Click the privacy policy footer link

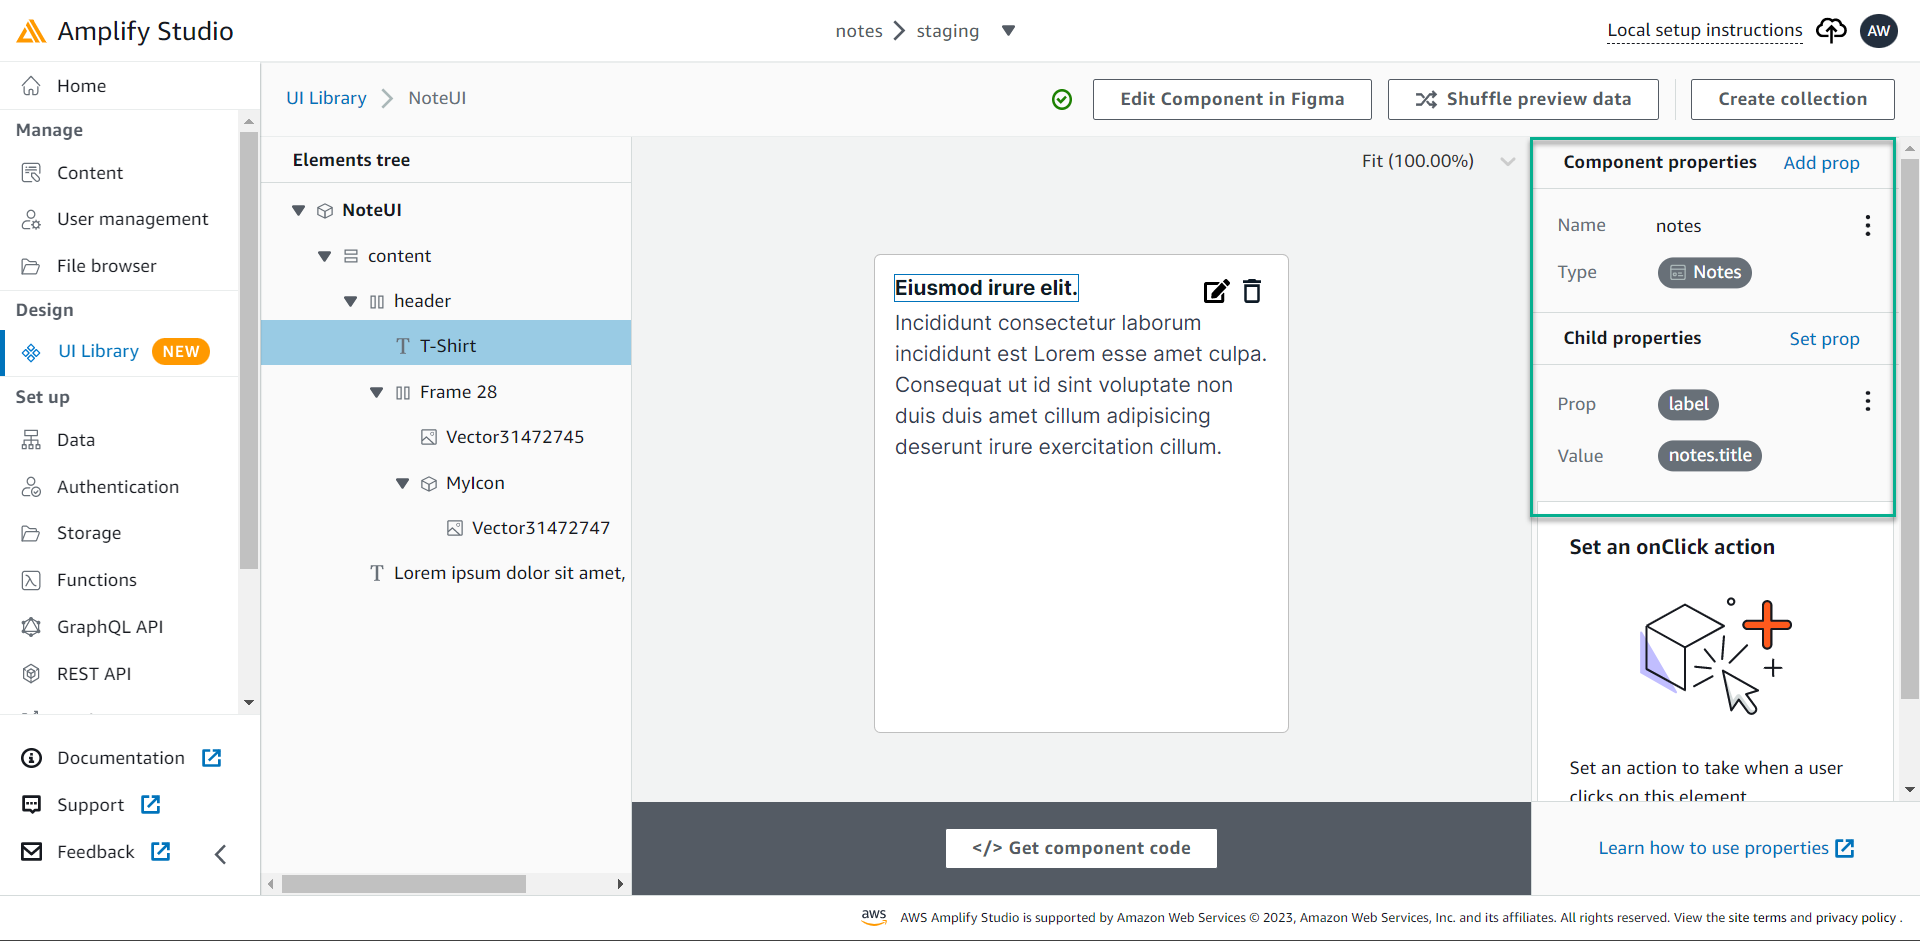click(1855, 918)
